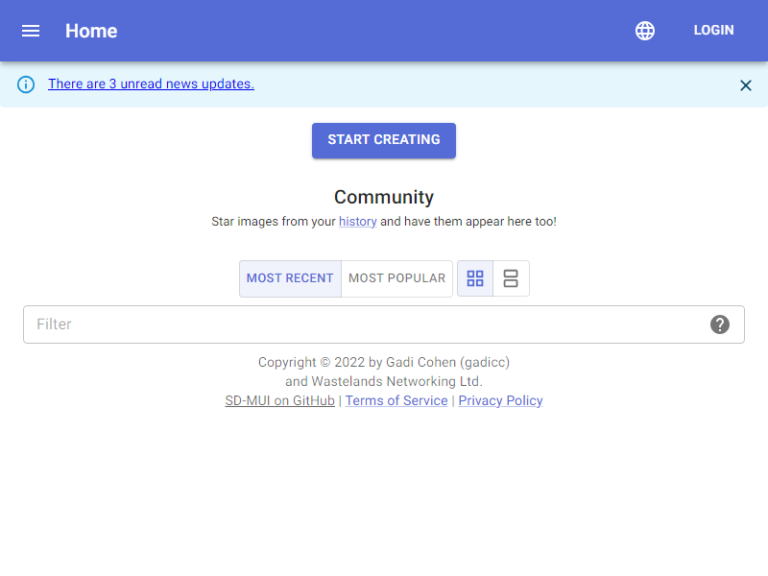Open the Terms of Service link
The image size is (768, 576).
396,400
